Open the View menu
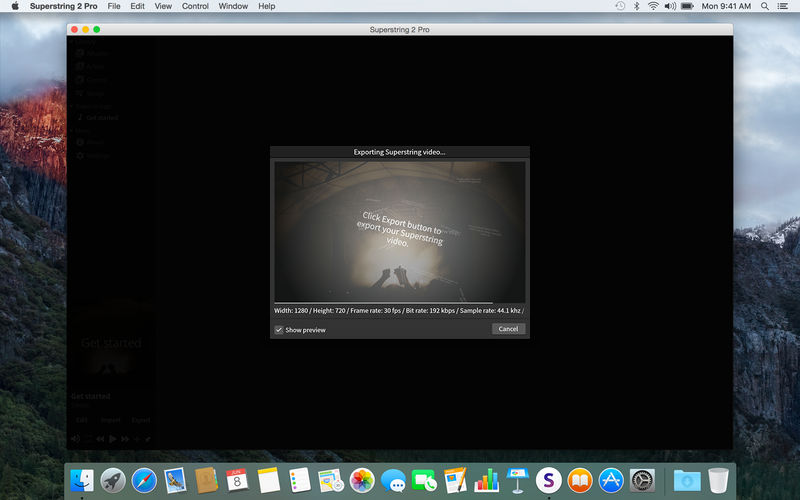Viewport: 800px width, 500px height. [x=163, y=6]
